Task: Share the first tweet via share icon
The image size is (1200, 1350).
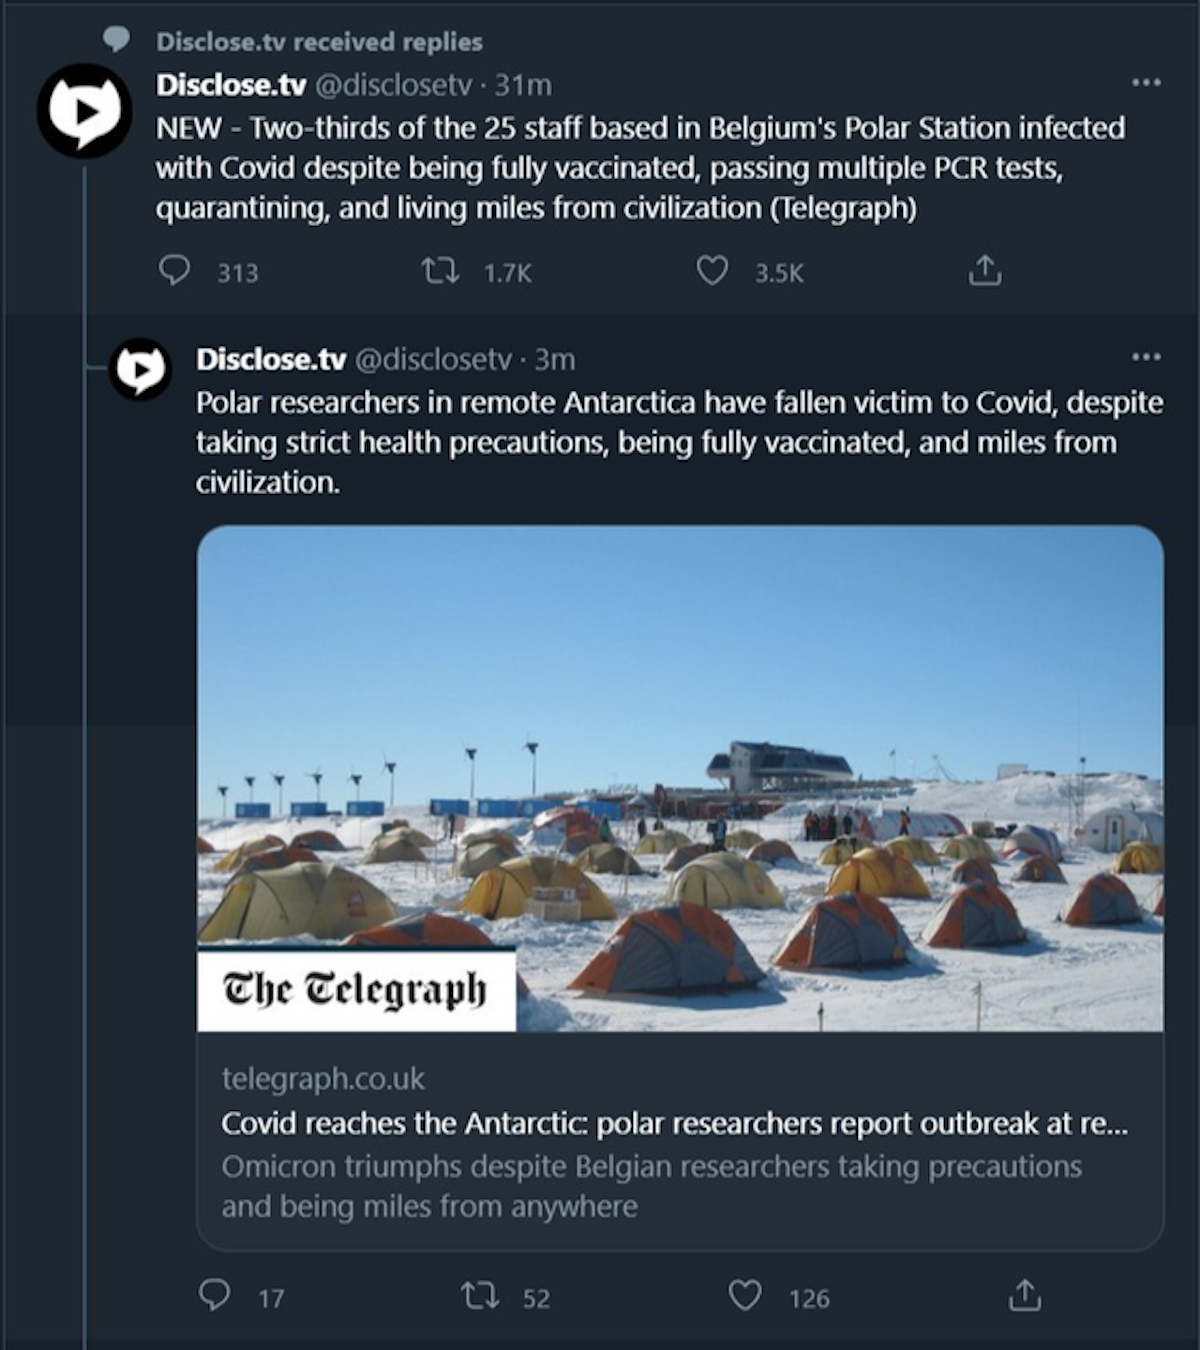Action: point(985,271)
